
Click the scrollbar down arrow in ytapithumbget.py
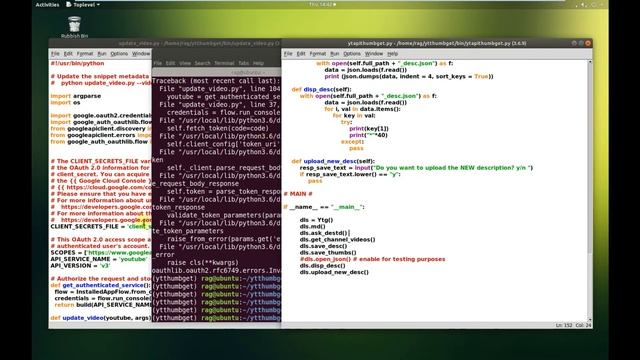tap(589, 320)
